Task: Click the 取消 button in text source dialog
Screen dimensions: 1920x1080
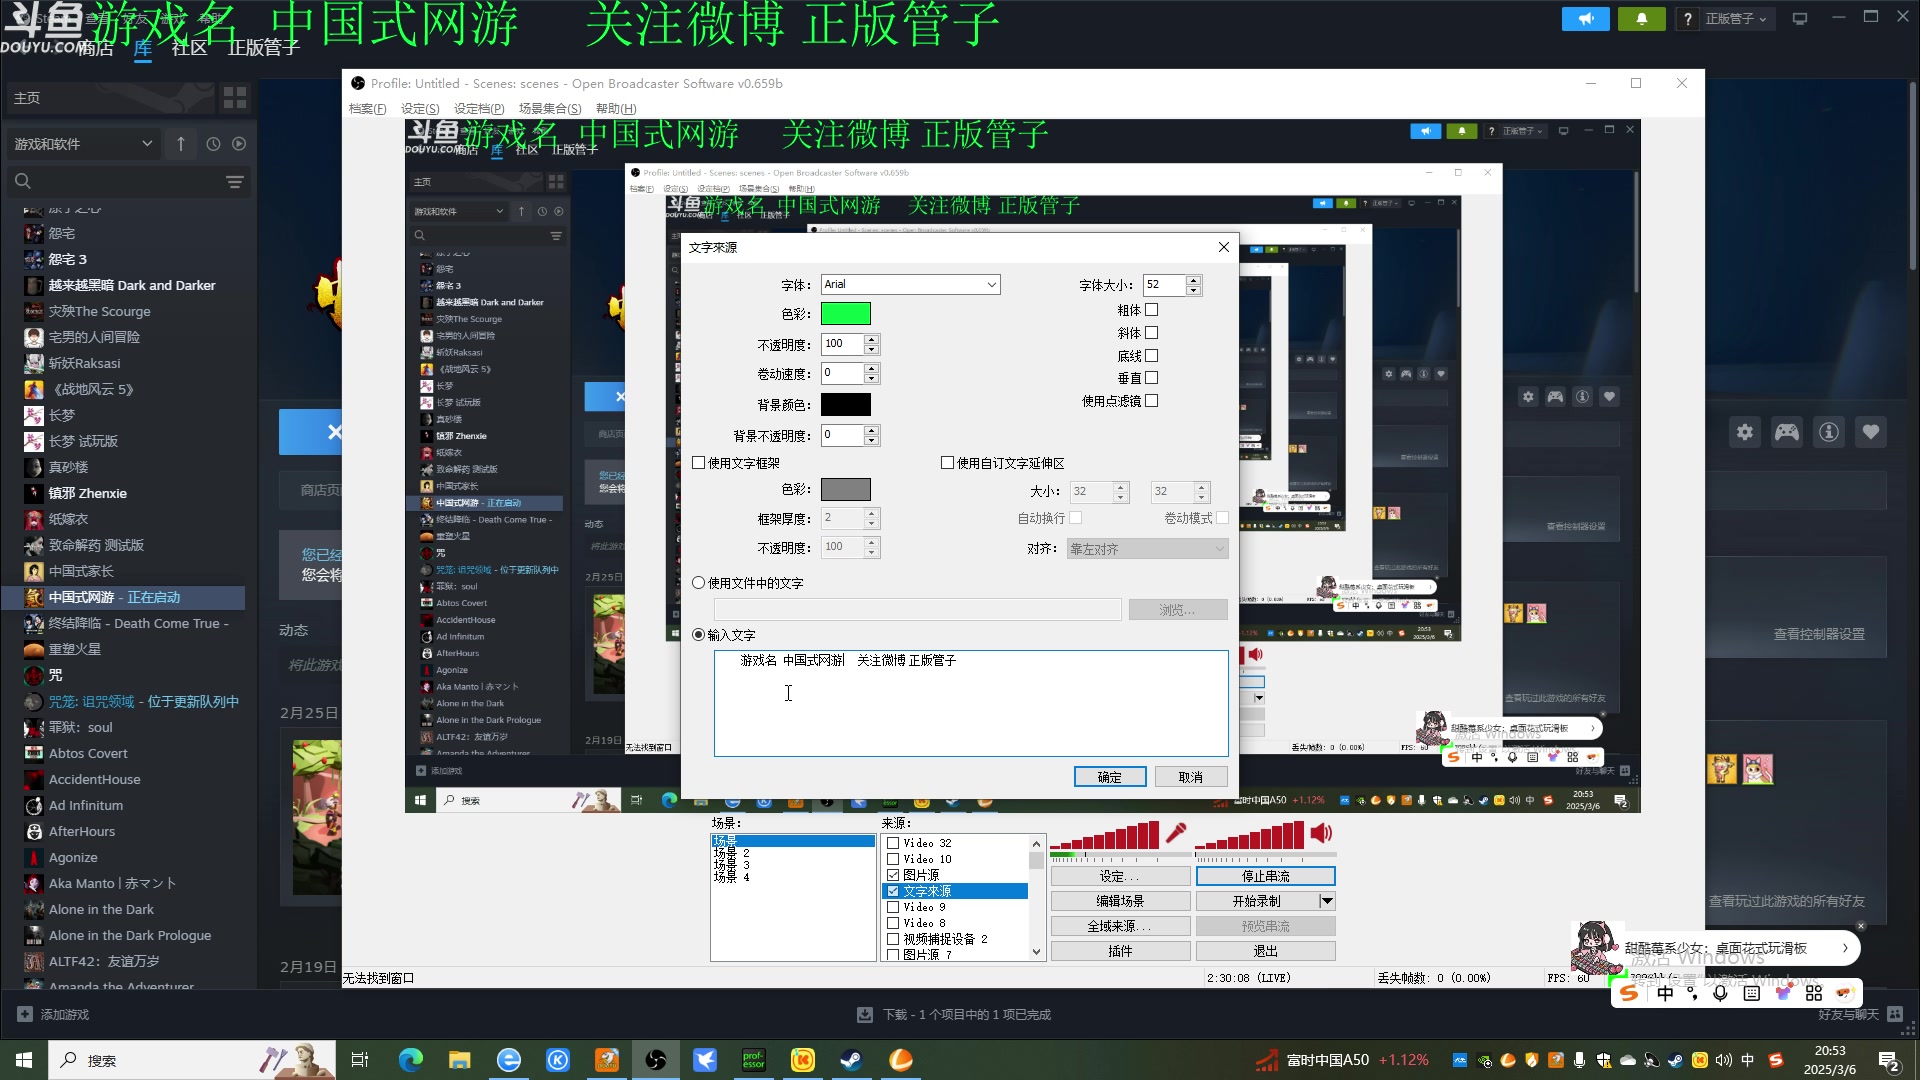Action: click(x=1191, y=777)
